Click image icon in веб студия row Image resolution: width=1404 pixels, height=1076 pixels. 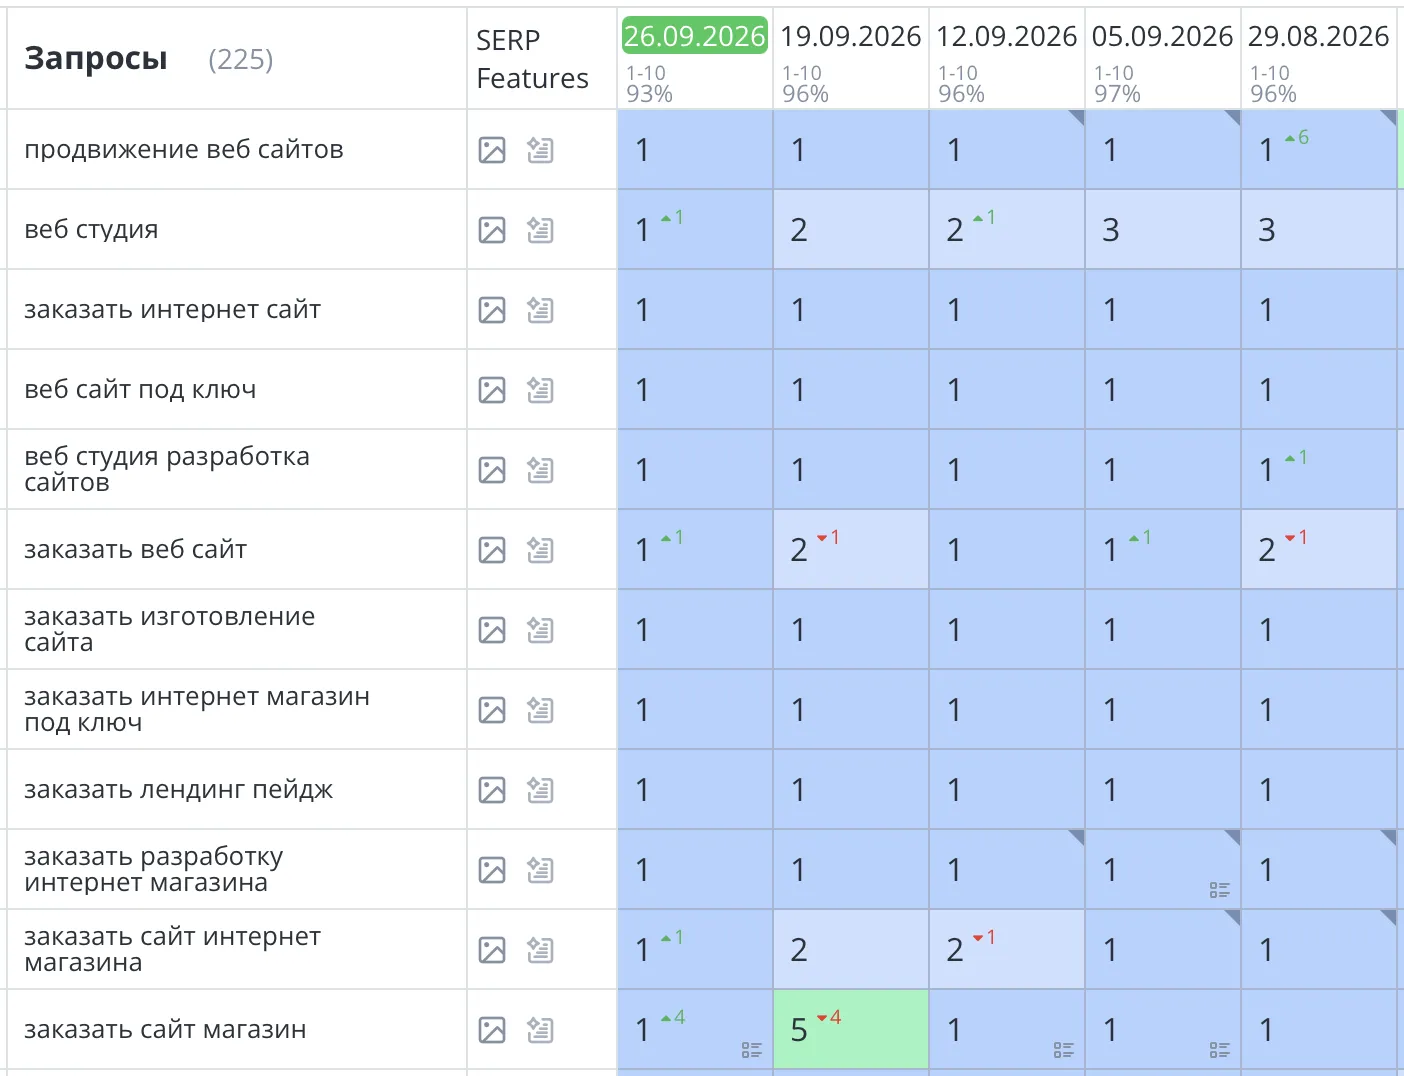tap(492, 230)
